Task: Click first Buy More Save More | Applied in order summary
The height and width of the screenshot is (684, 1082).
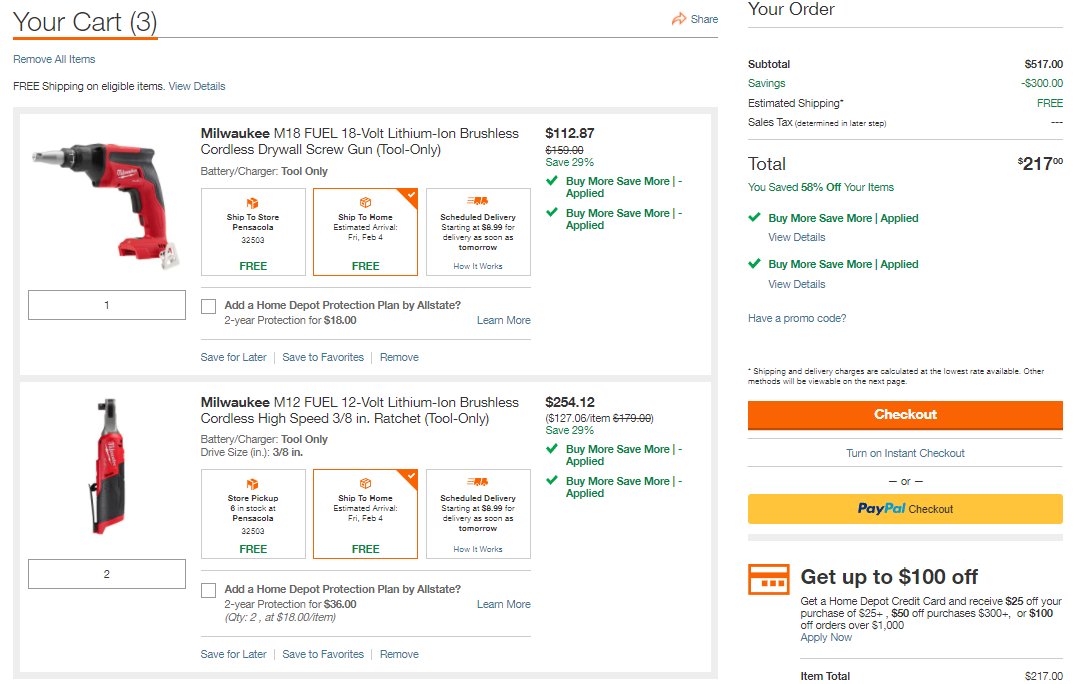Action: click(x=843, y=218)
